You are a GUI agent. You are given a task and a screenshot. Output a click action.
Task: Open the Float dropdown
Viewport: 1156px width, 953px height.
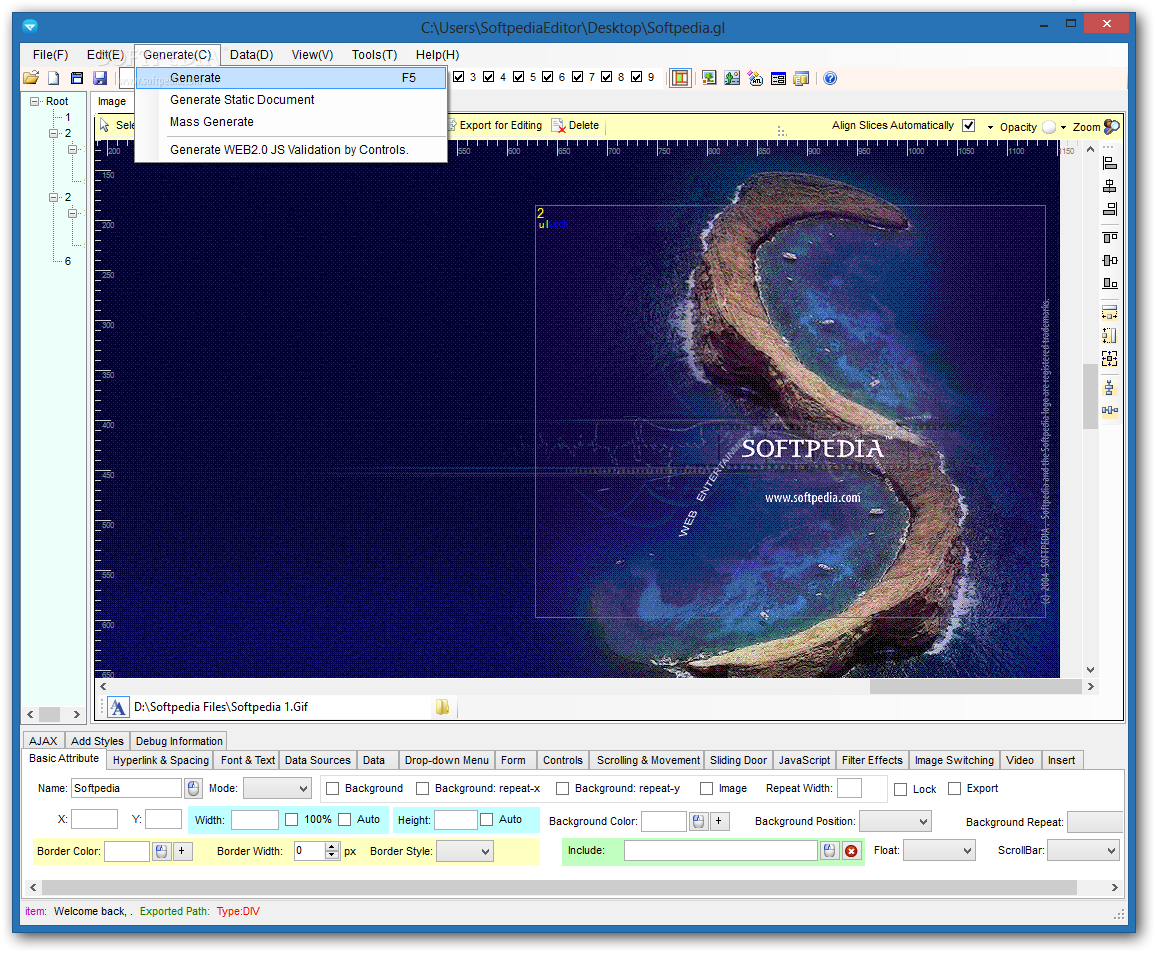pos(939,851)
